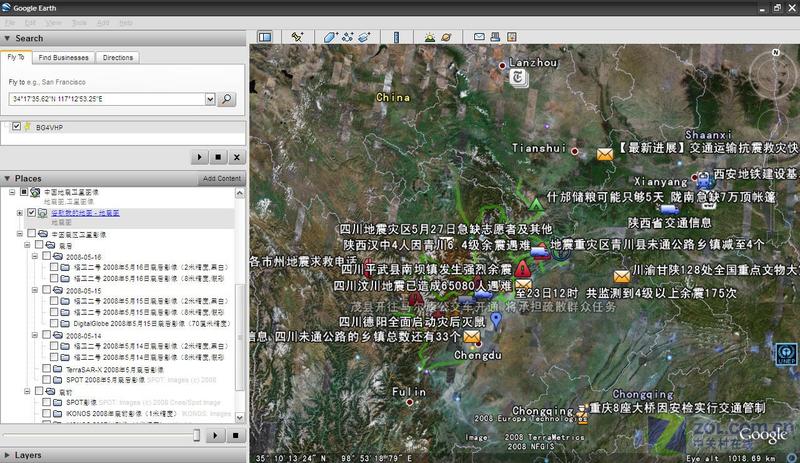Click the train icon near Xianyang
The image size is (800, 463).
click(704, 179)
